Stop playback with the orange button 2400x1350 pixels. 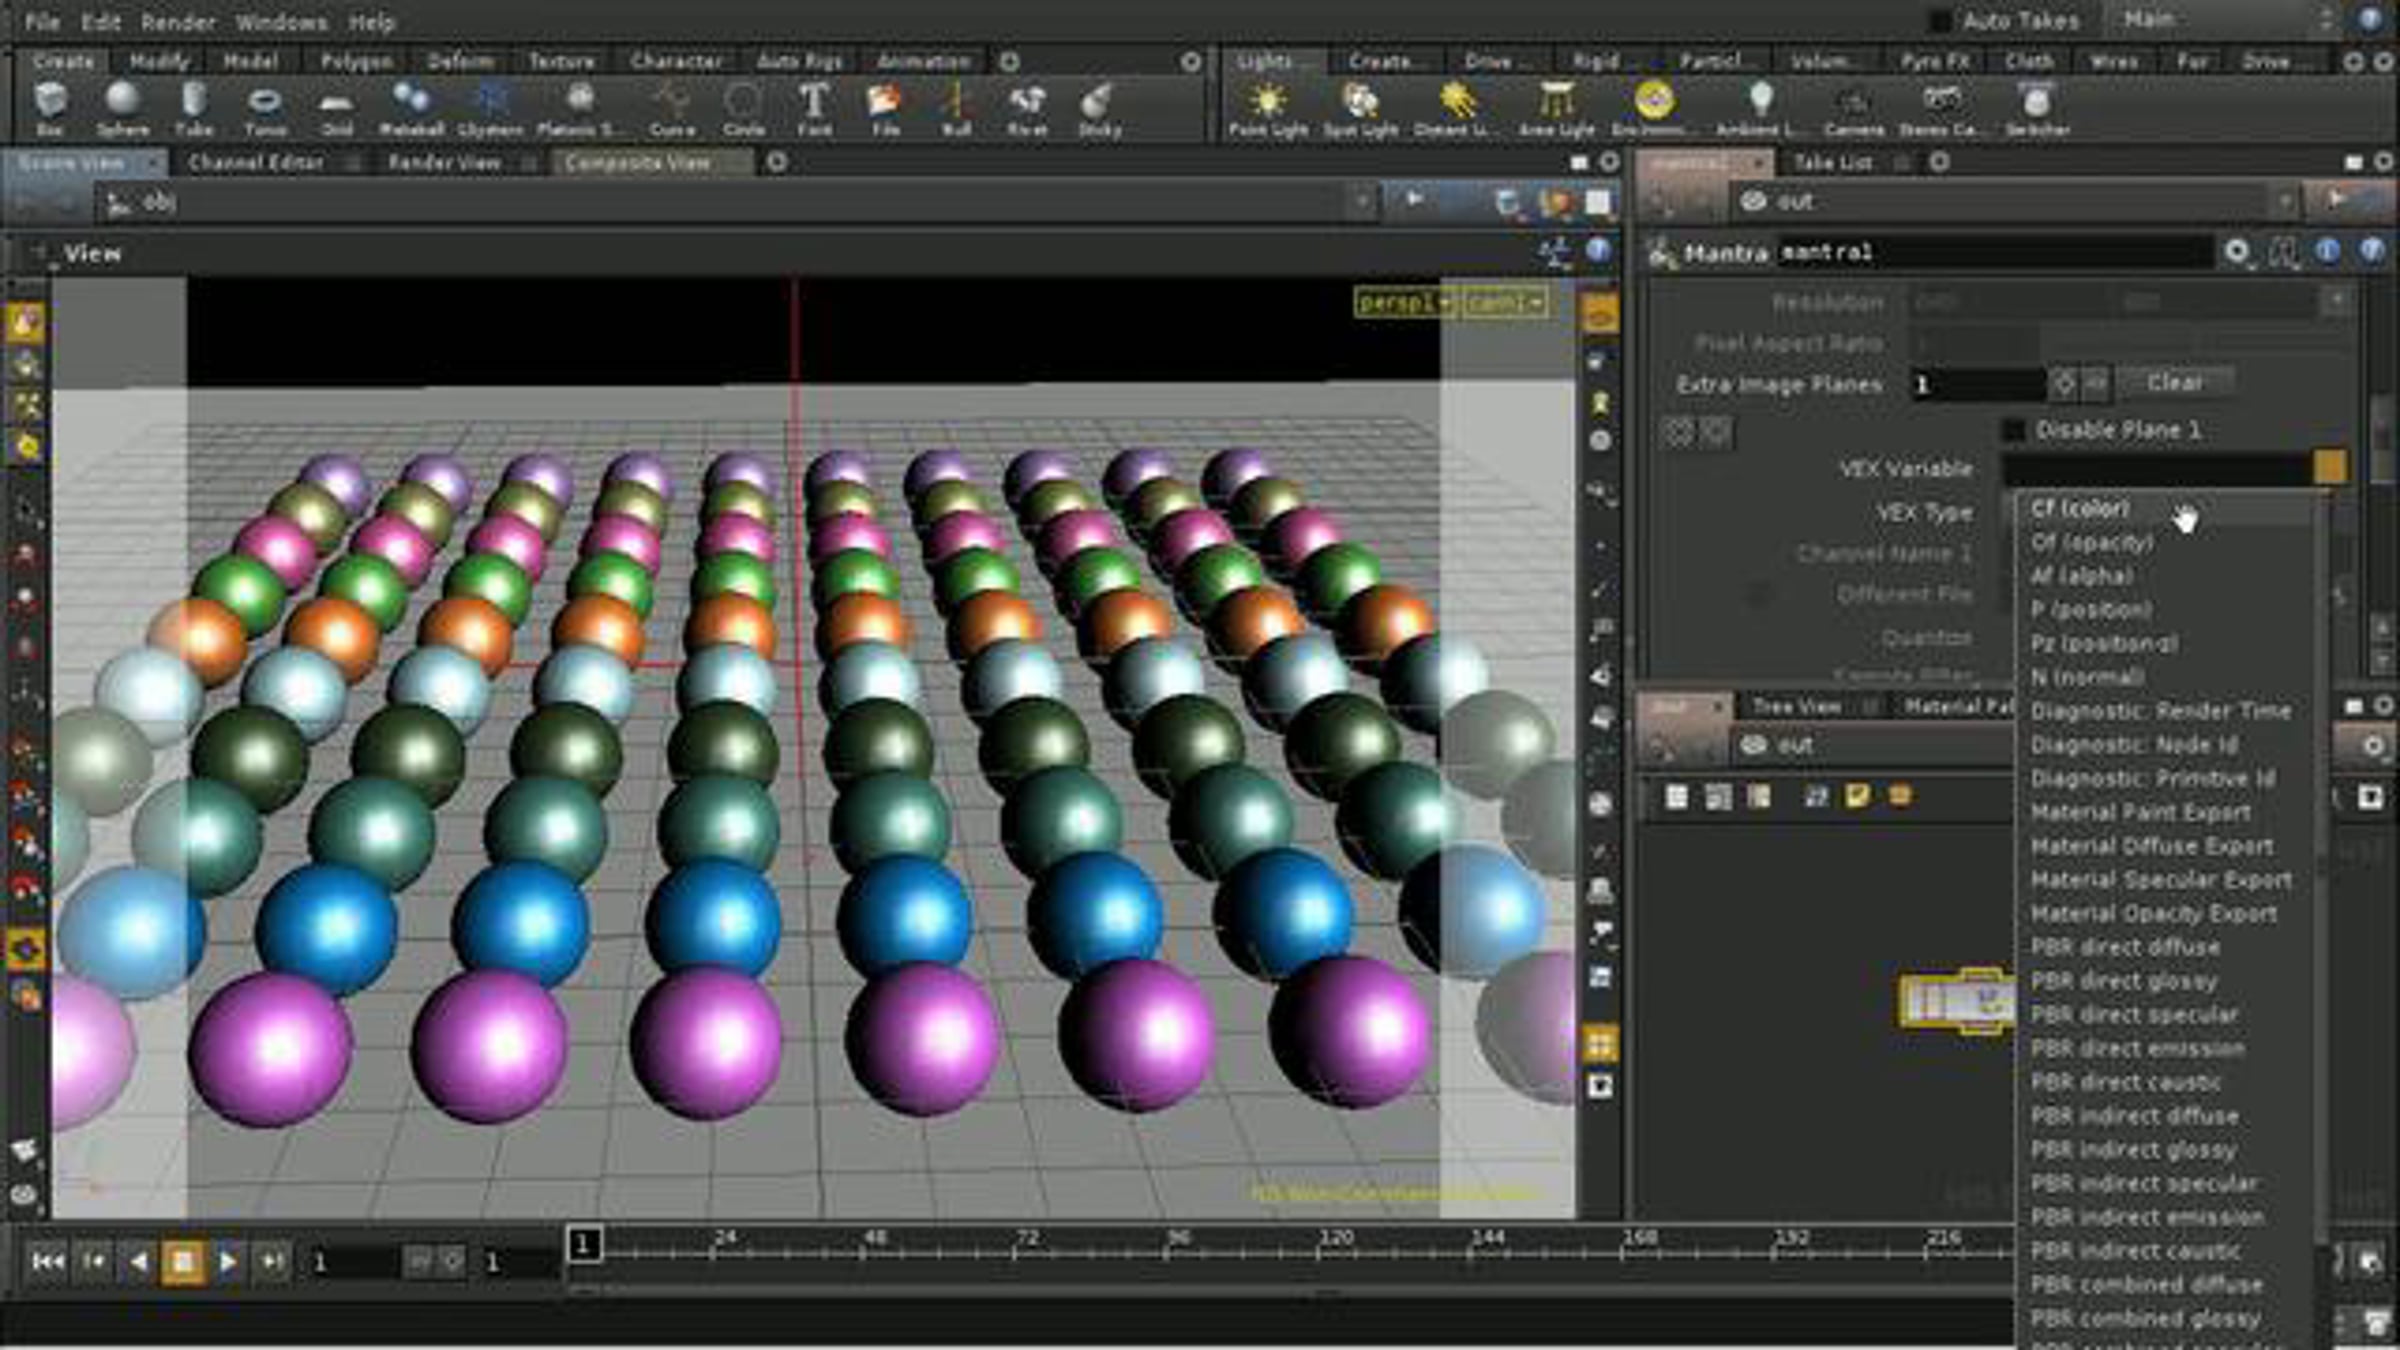(183, 1262)
